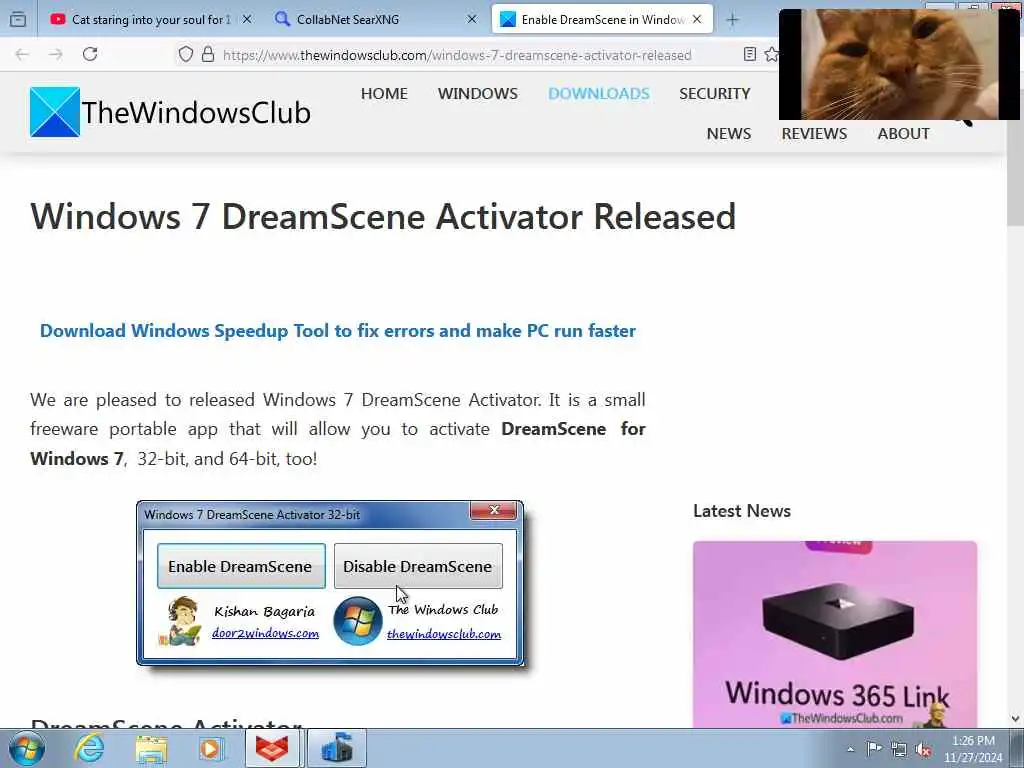Close the CollabNet SearXNG tab
Image resolution: width=1024 pixels, height=768 pixels.
click(x=472, y=20)
